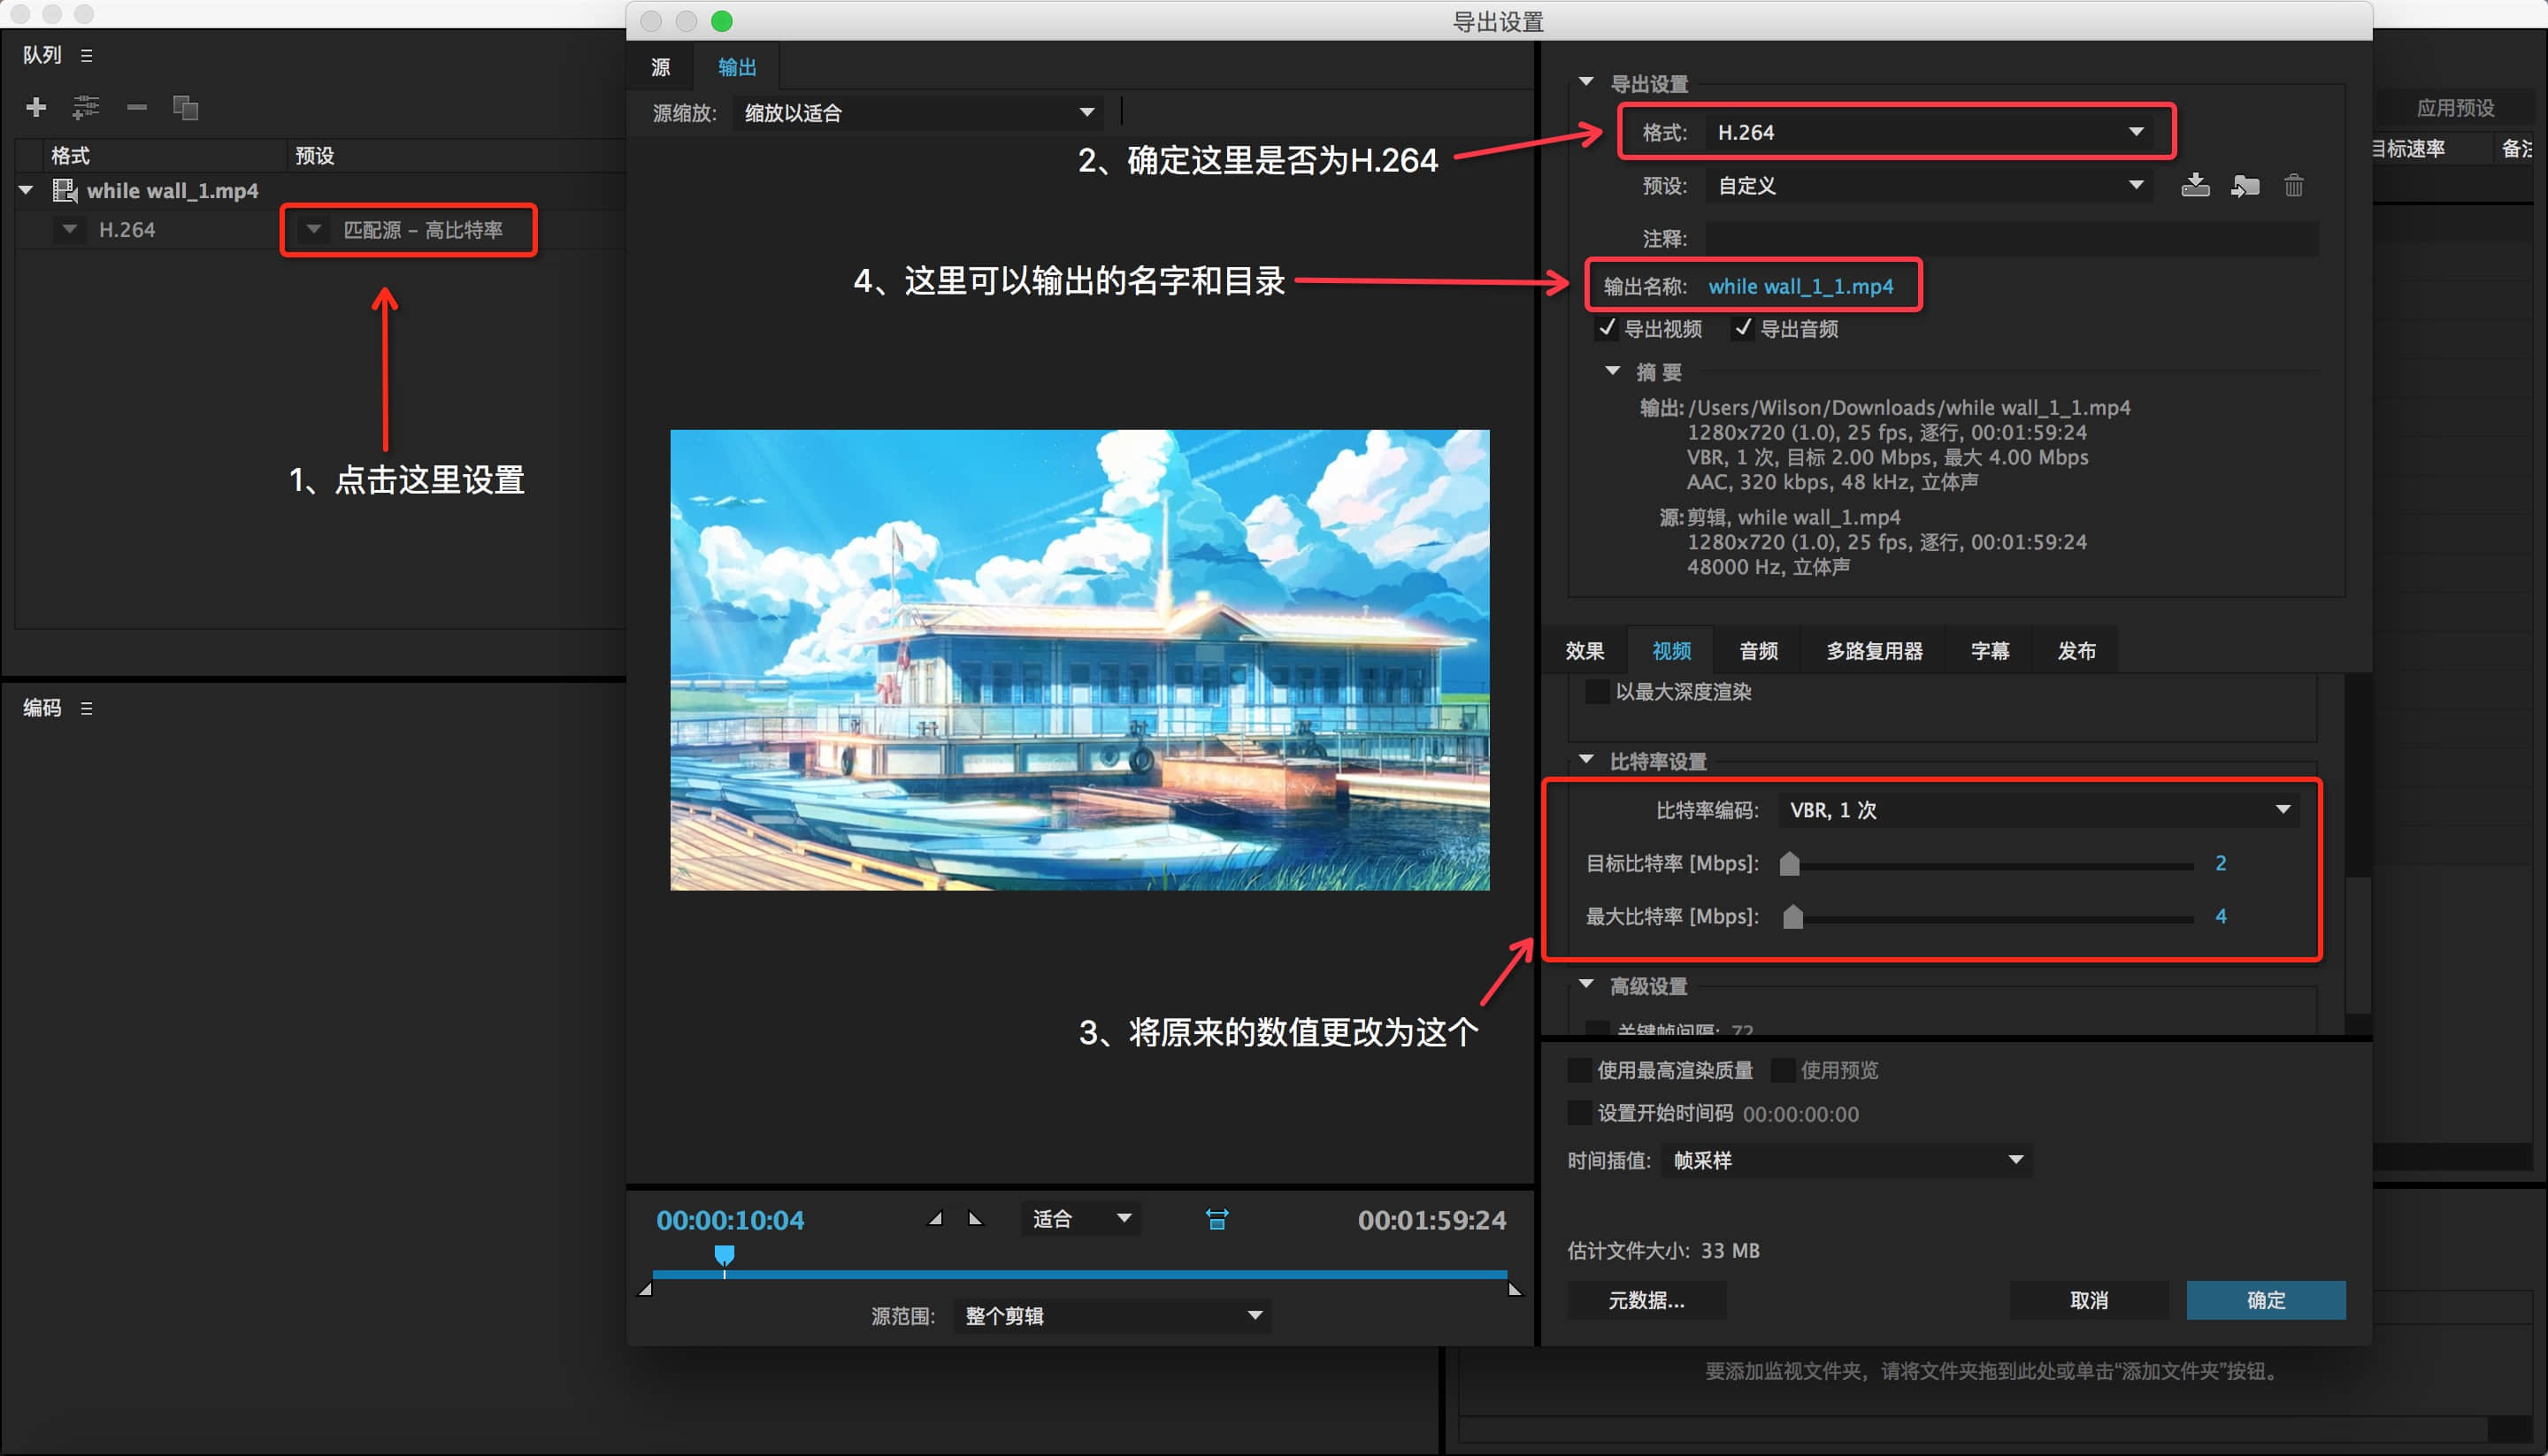The width and height of the screenshot is (2548, 1456).
Task: Enable 使用最高渲染质量 checkbox
Action: point(1579,1070)
